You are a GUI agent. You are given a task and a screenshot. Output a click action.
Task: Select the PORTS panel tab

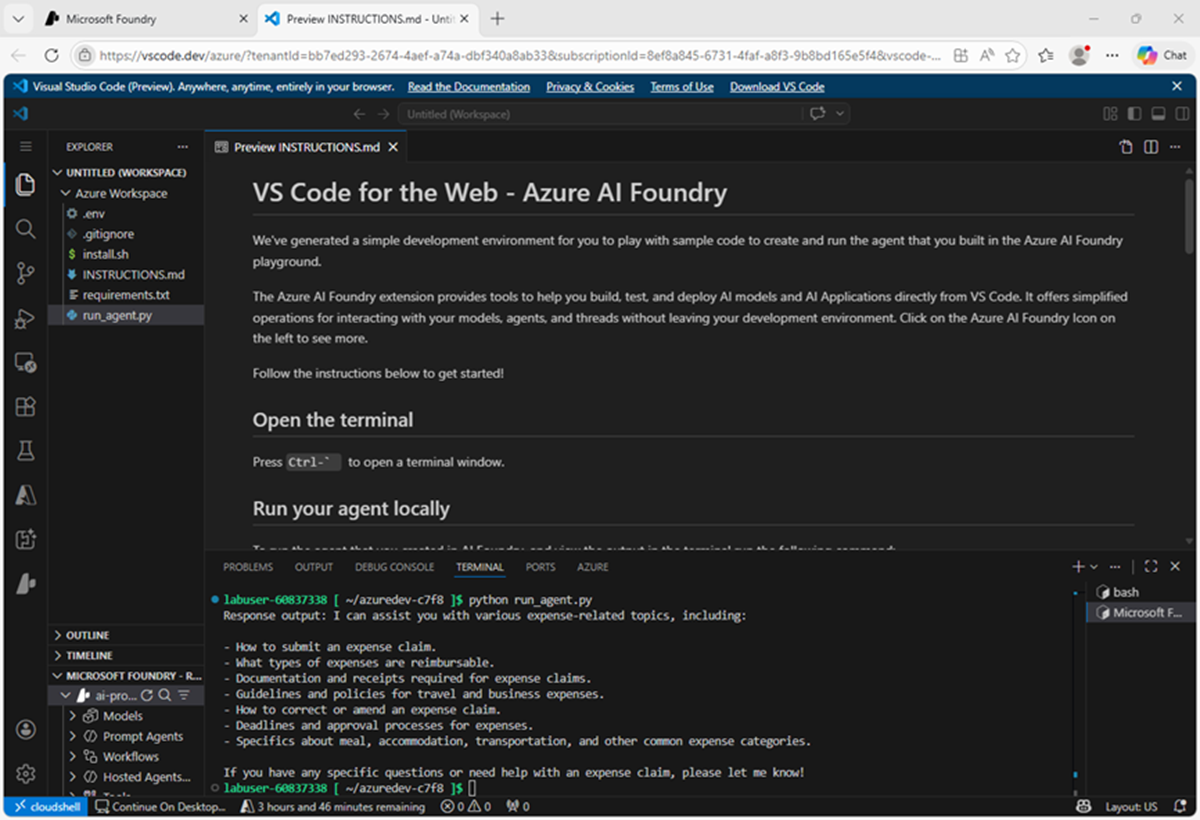540,566
